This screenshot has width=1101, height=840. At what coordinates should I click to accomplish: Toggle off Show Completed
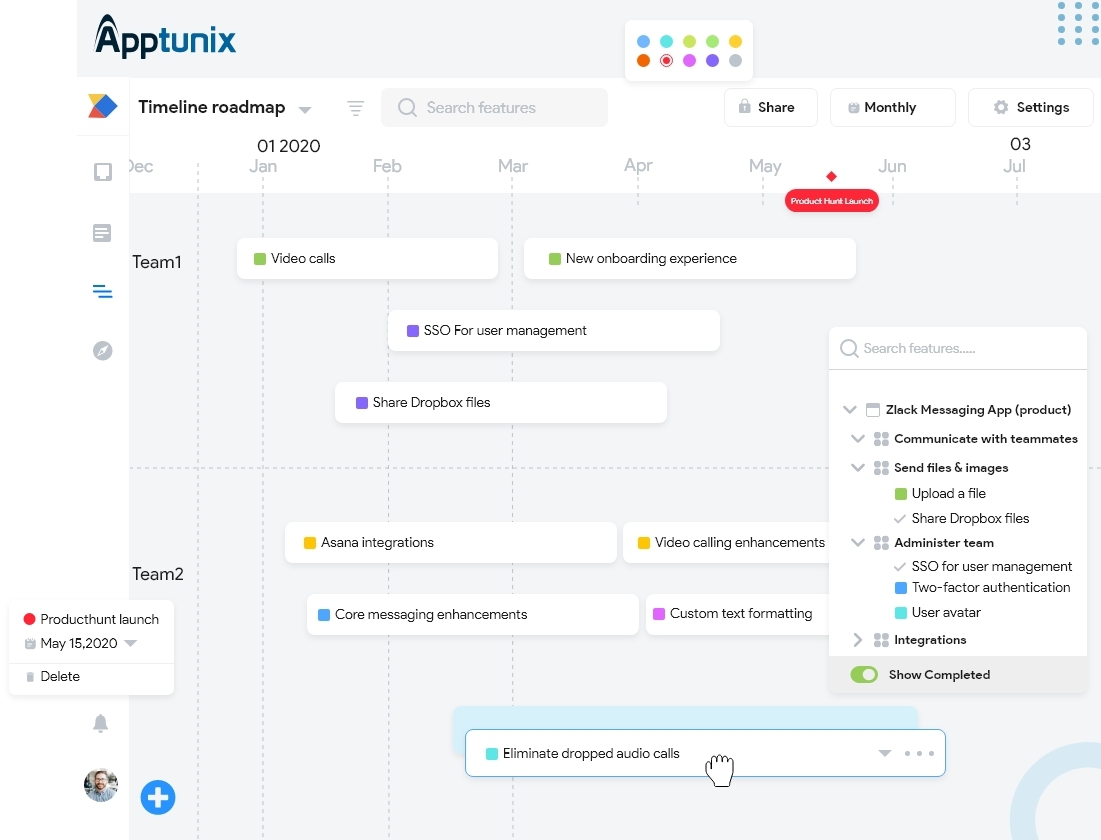click(863, 674)
